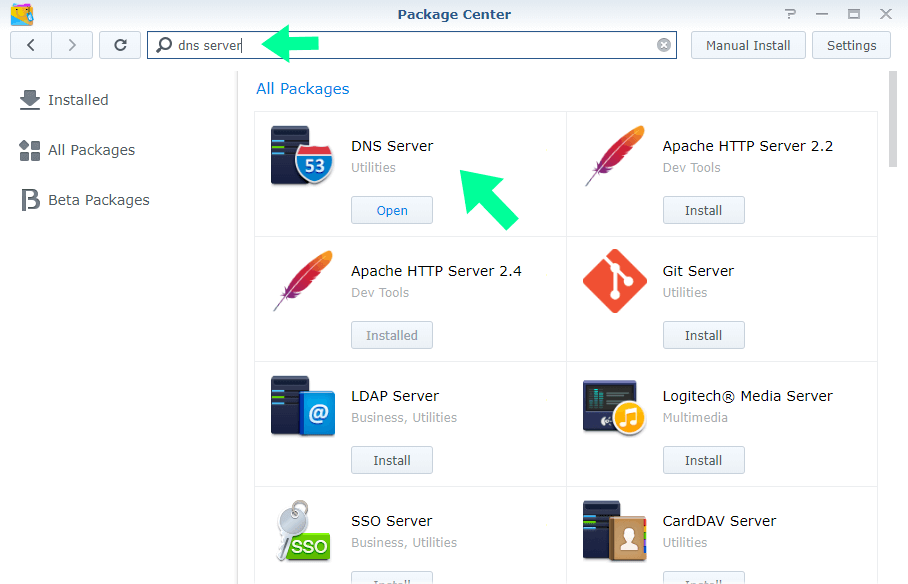
Task: Open Manual Install dialog
Action: [x=748, y=45]
